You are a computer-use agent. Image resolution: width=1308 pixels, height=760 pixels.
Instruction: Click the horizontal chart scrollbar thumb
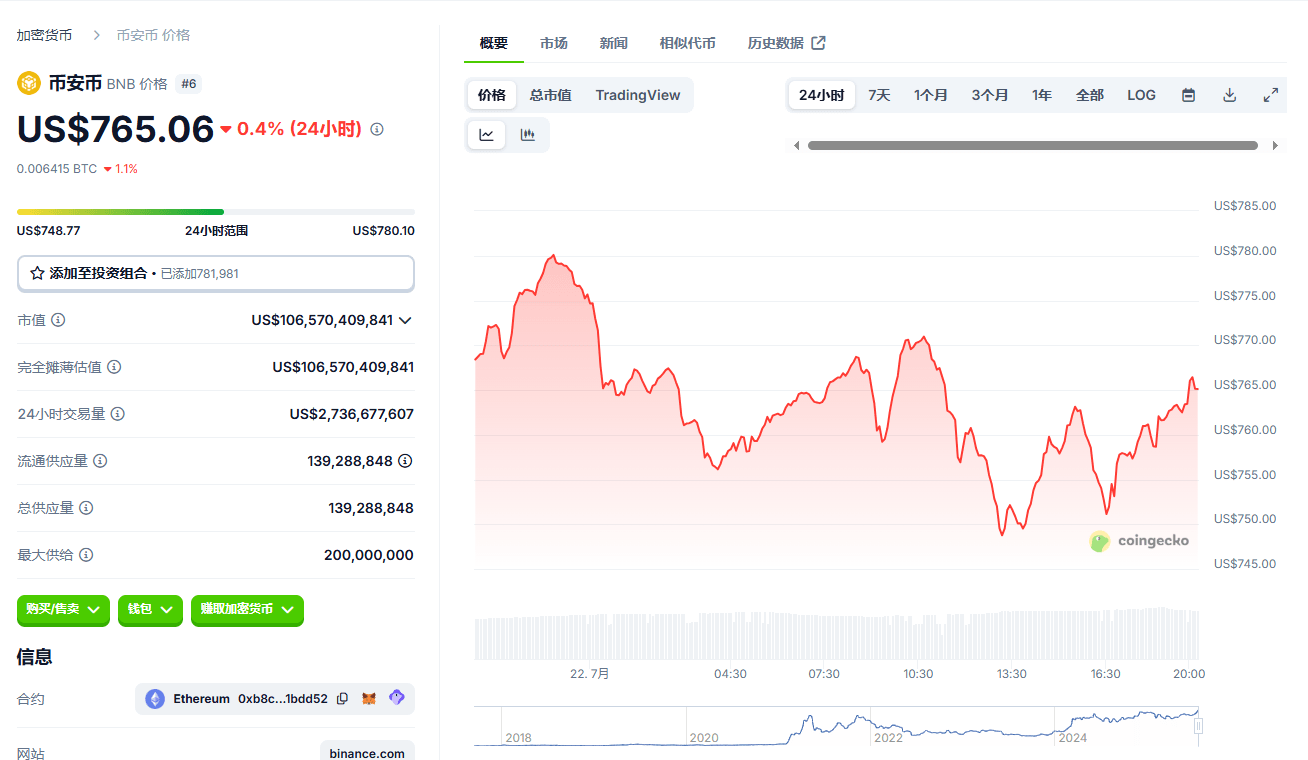point(1033,146)
